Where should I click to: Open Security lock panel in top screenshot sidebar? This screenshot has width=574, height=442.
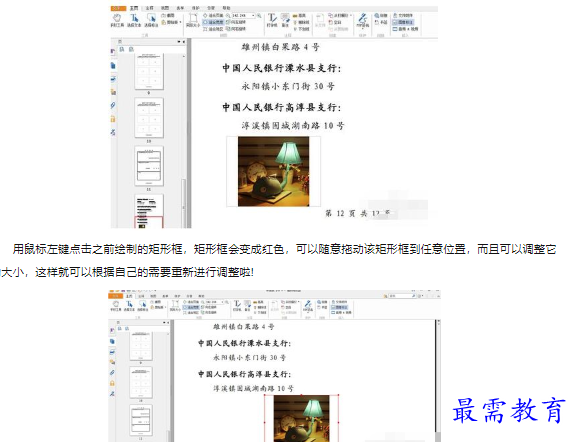(x=113, y=119)
